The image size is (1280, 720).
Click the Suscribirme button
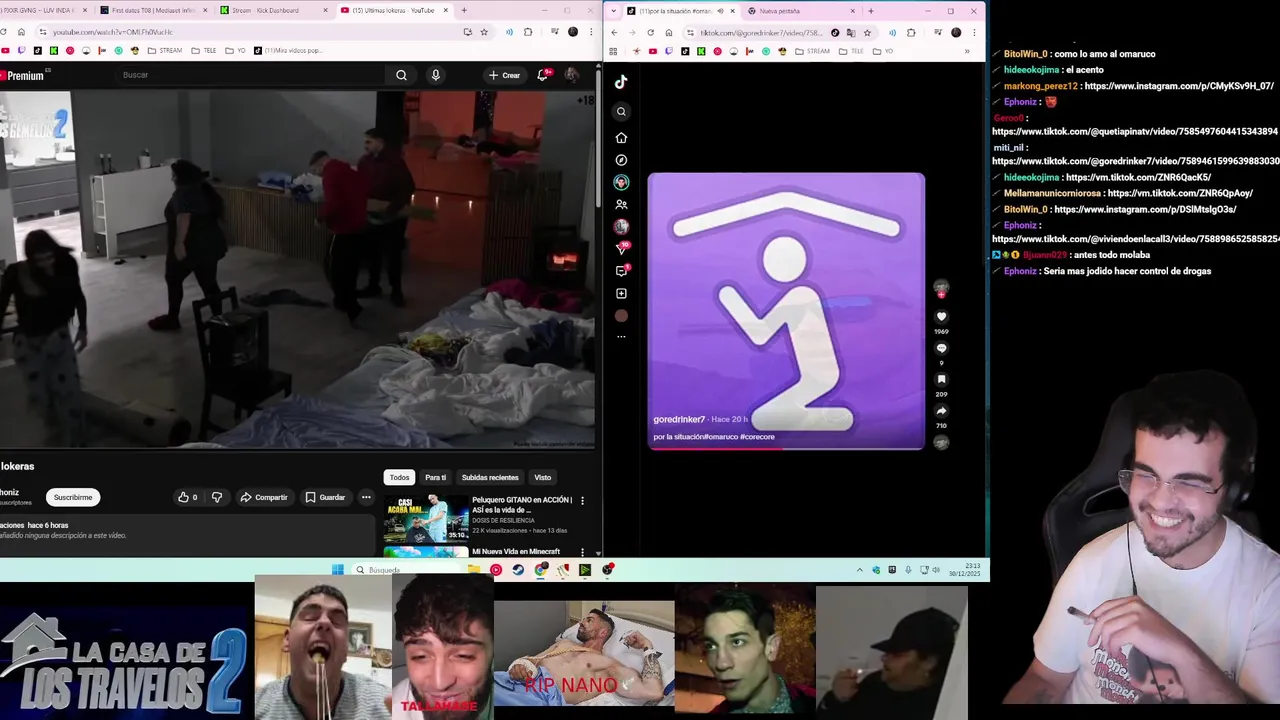click(73, 497)
